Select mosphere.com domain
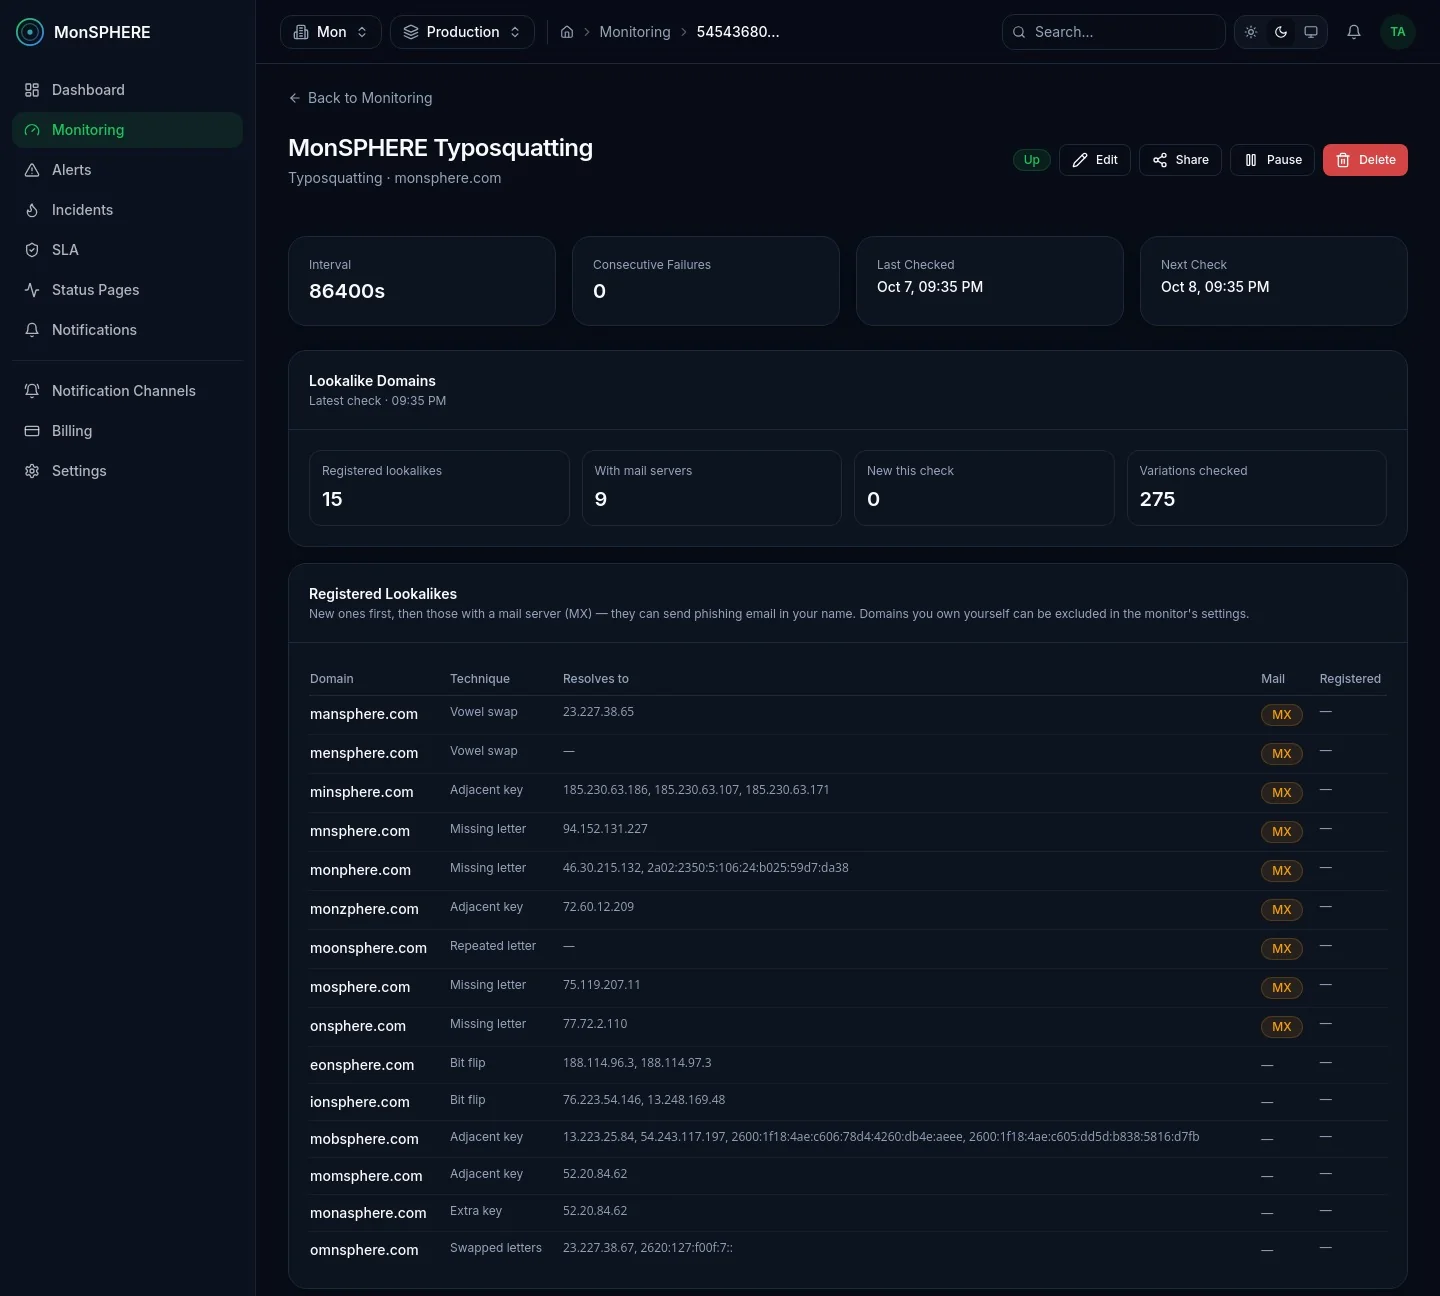Screen dimensions: 1440x1296 [x=360, y=987]
